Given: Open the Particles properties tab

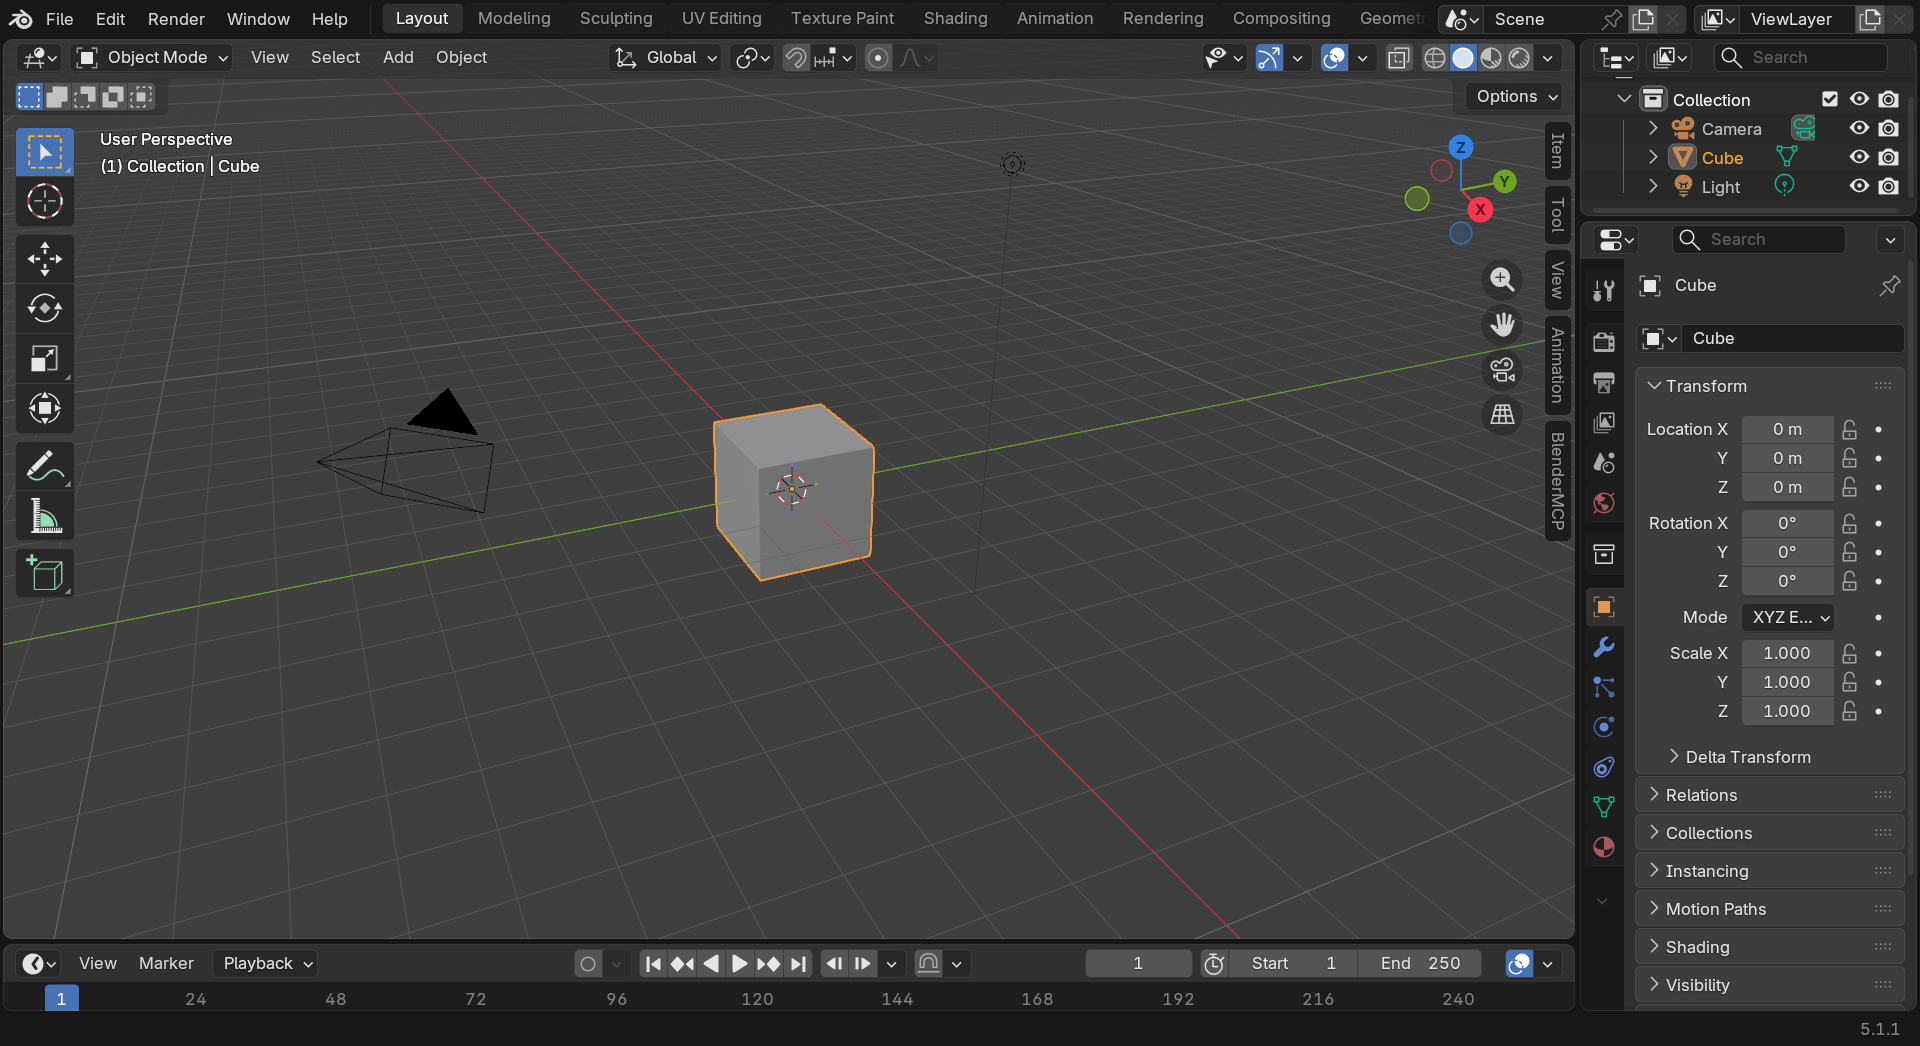Looking at the screenshot, I should click(x=1604, y=687).
